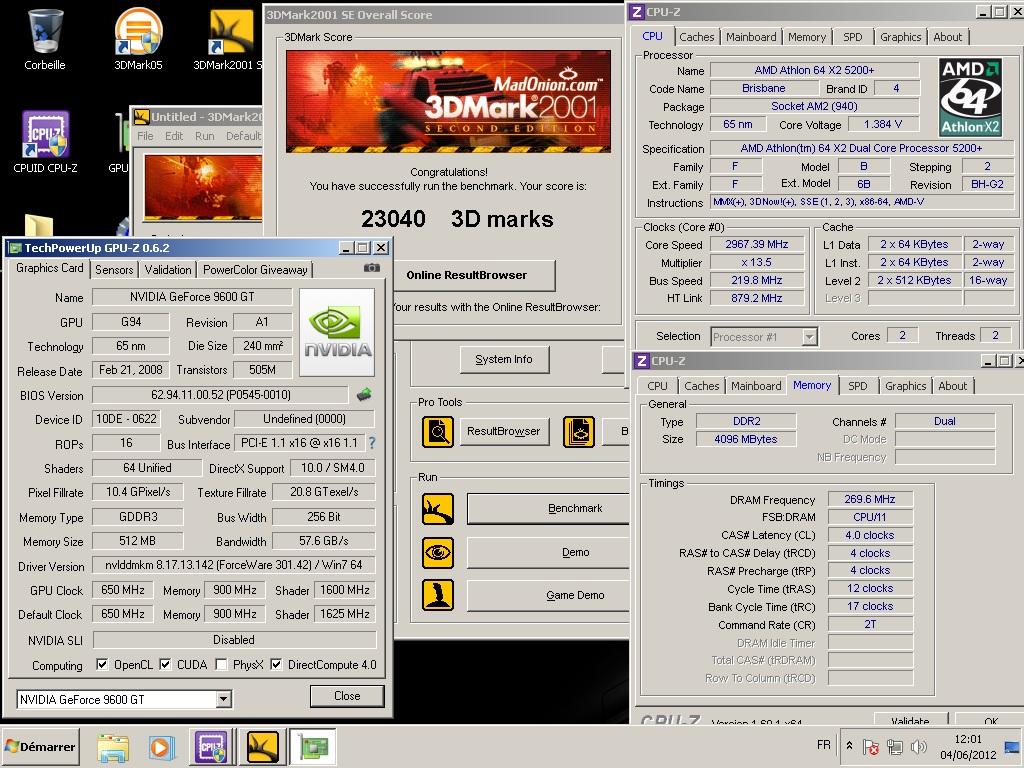
Task: Click the 23040 3D marks score text
Action: pos(457,219)
